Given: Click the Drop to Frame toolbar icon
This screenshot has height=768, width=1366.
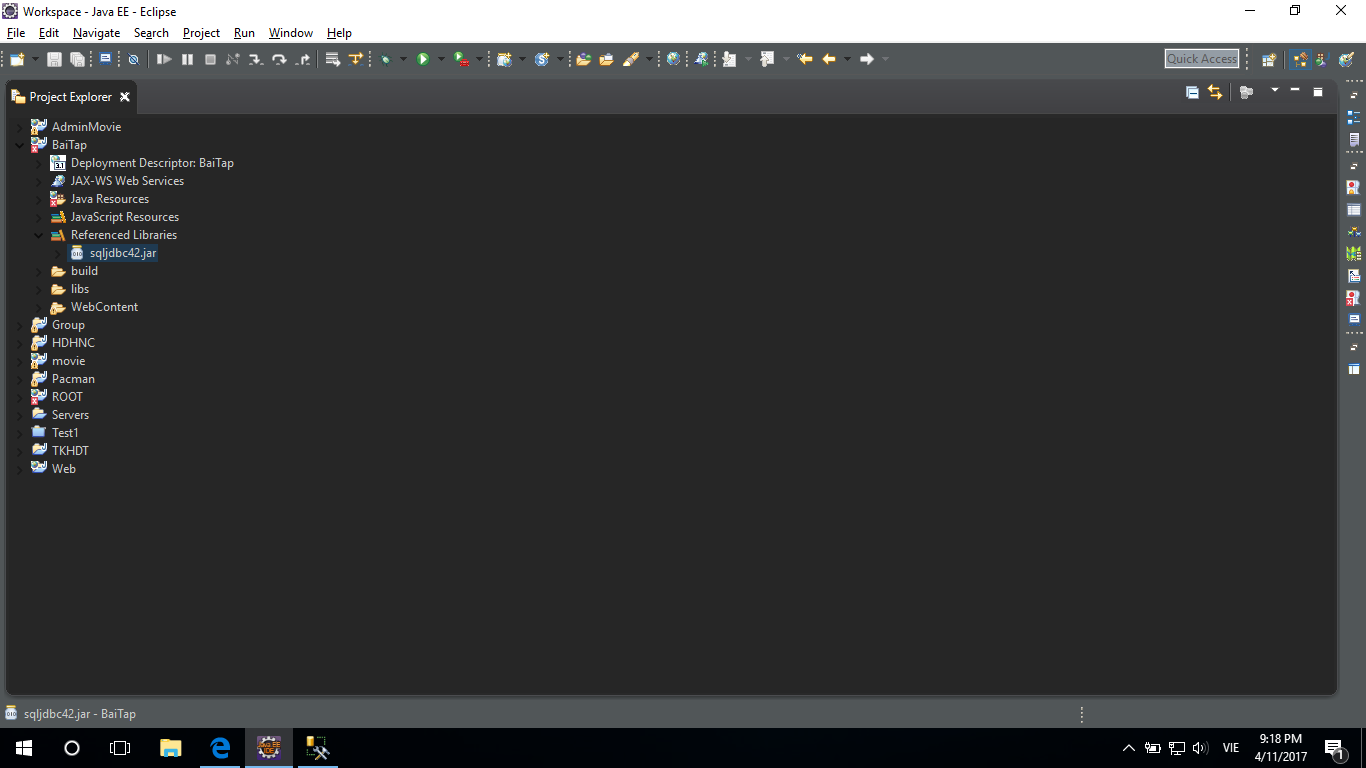Looking at the screenshot, I should pos(333,59).
